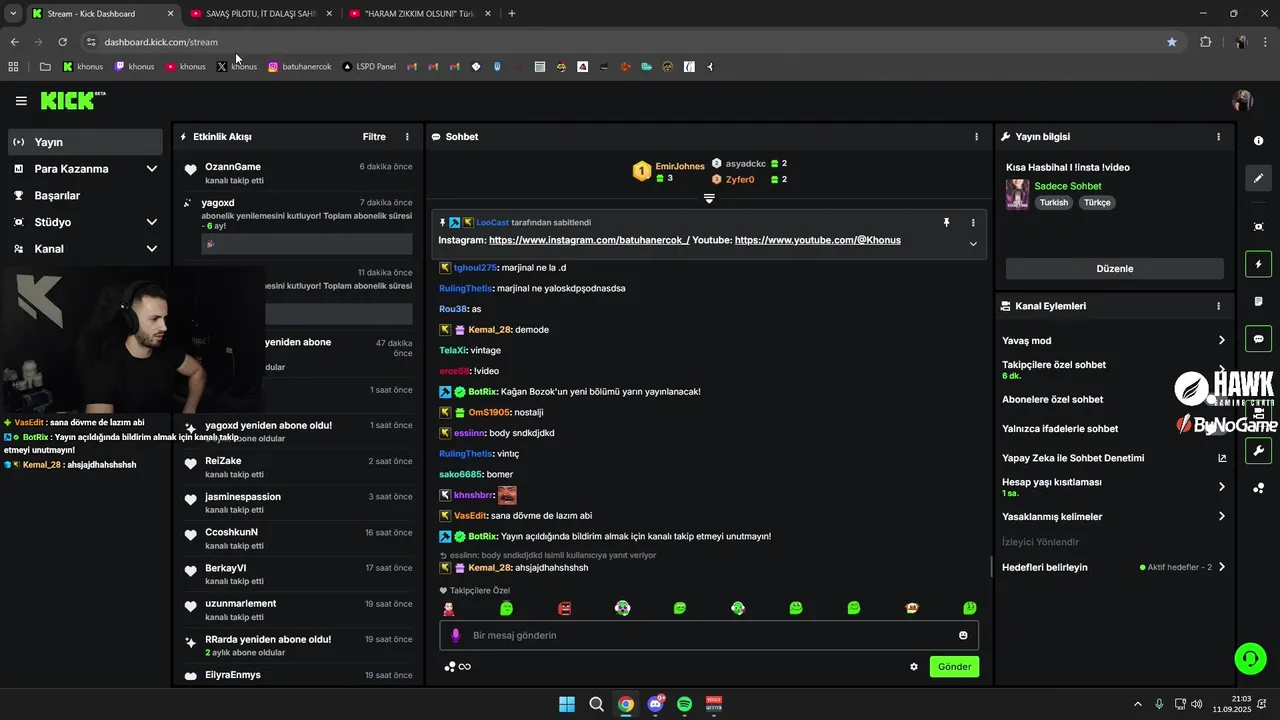This screenshot has width=1280, height=720.
Task: Send chat message with Gönder button
Action: coord(954,667)
